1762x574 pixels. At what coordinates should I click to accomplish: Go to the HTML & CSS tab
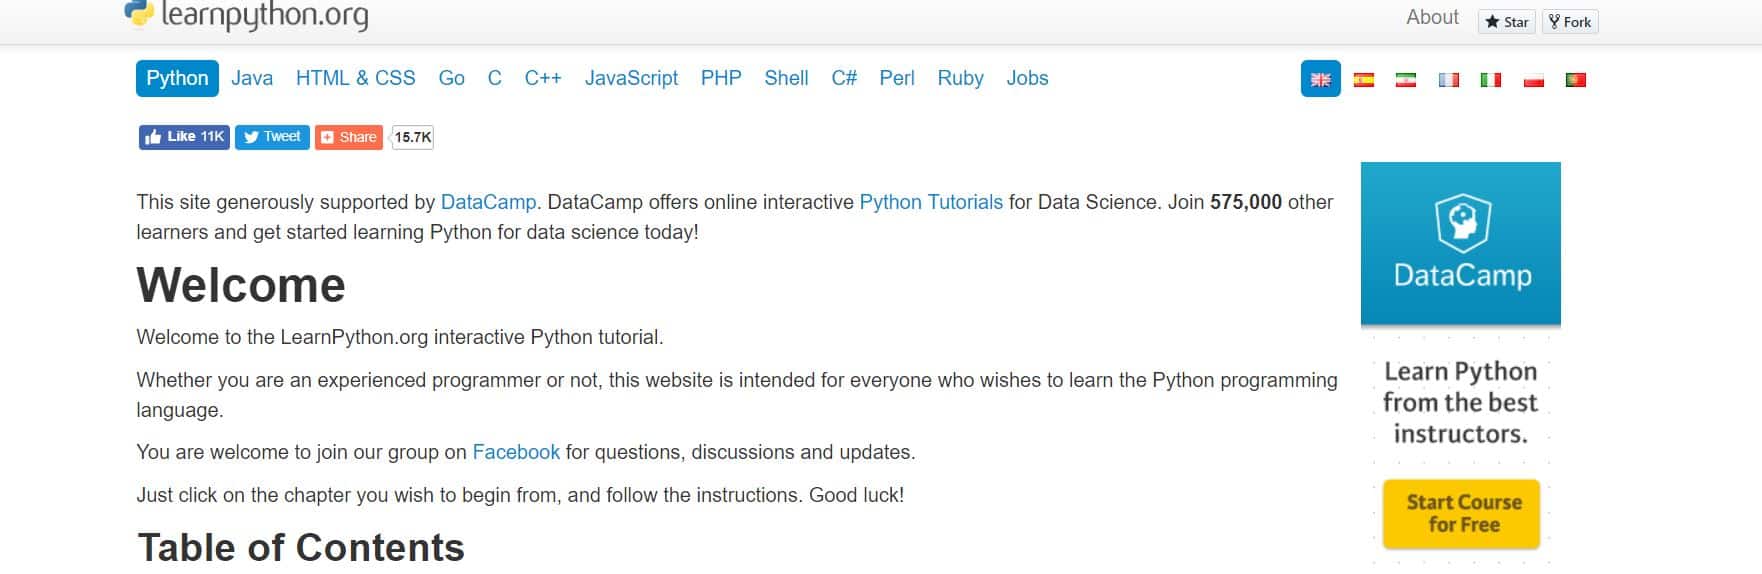pos(355,78)
